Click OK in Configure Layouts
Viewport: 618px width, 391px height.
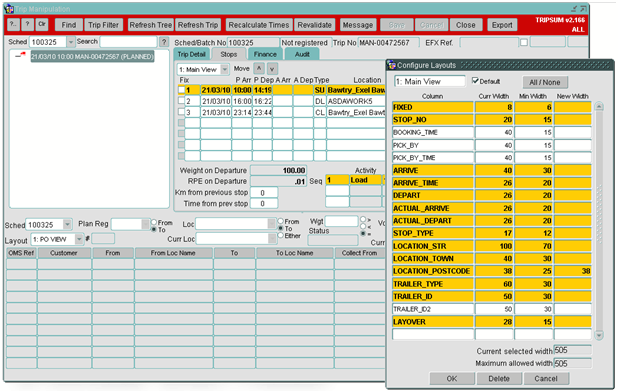[x=452, y=378]
